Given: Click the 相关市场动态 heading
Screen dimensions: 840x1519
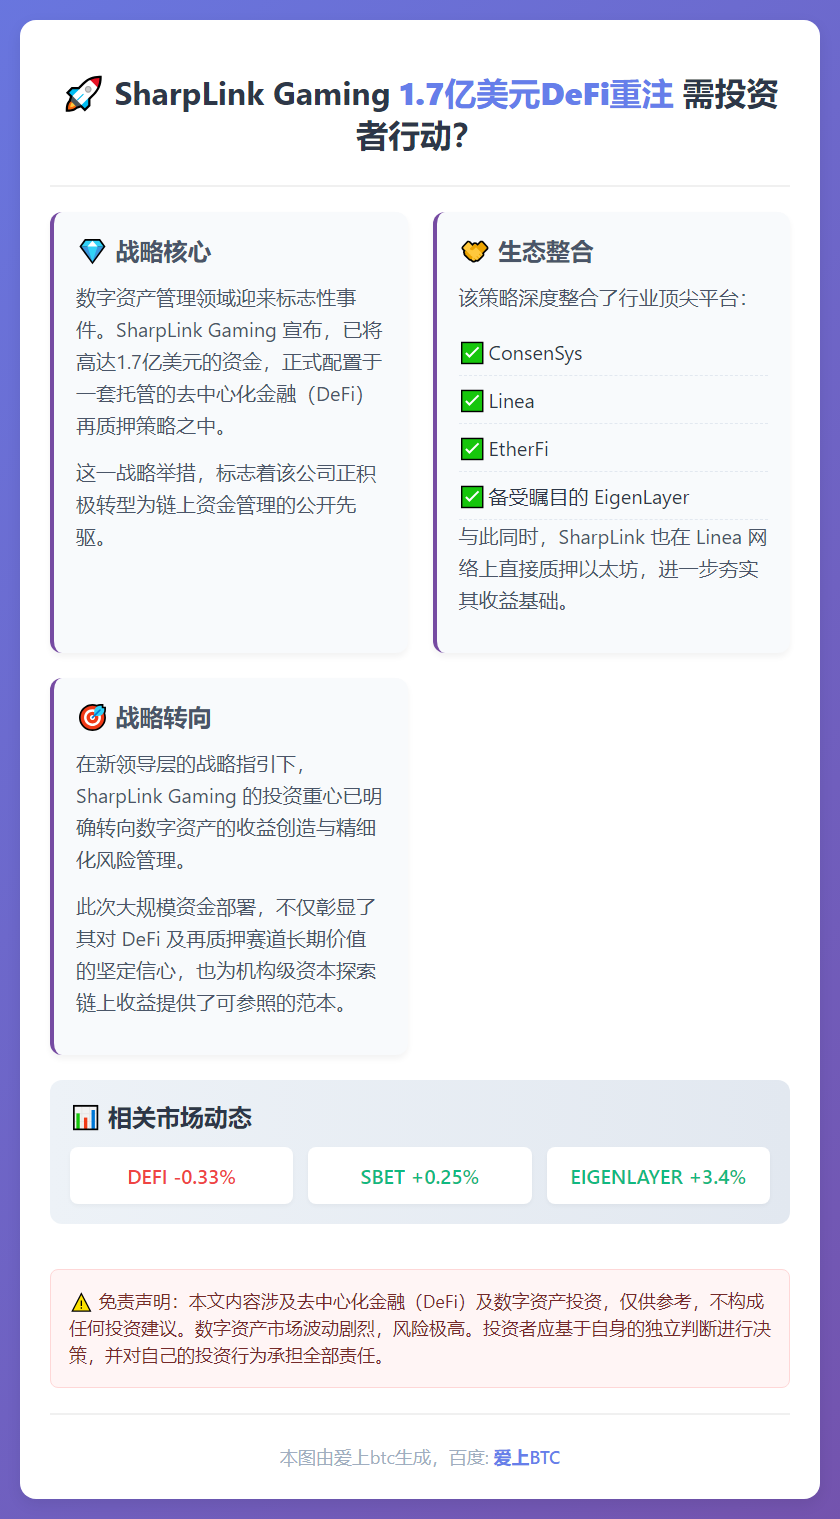Looking at the screenshot, I should tap(179, 1117).
